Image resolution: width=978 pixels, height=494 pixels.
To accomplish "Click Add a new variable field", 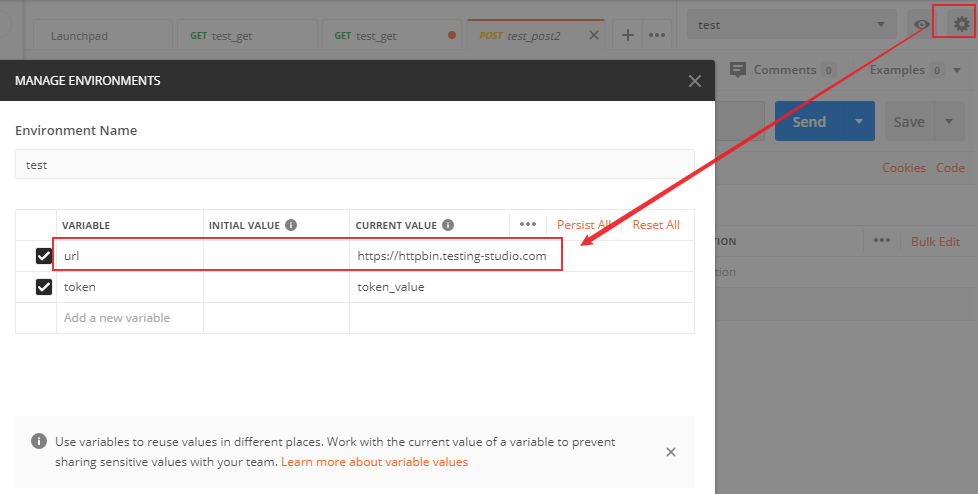I will [130, 317].
